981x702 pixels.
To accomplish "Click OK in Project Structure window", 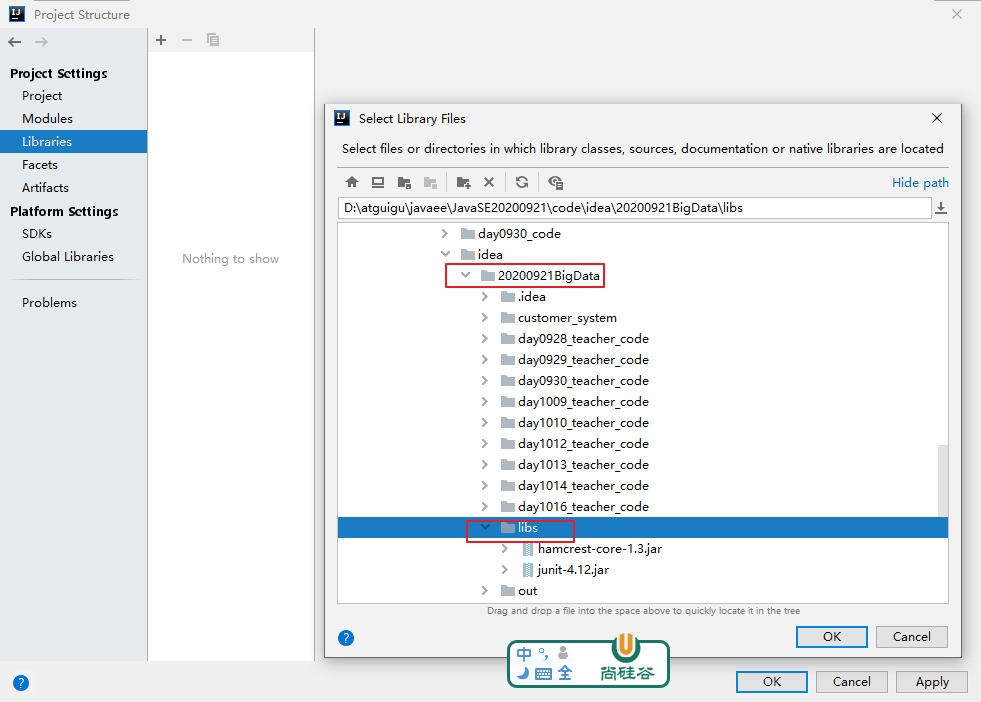I will (x=771, y=681).
